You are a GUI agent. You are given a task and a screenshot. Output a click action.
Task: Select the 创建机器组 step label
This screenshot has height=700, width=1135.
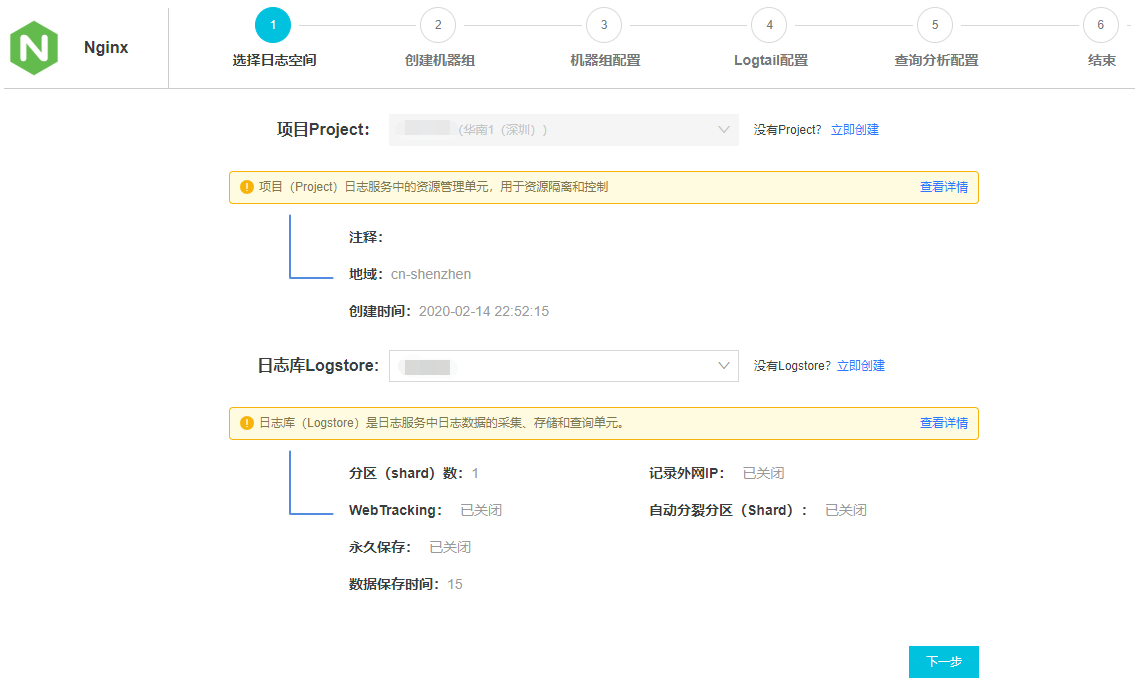tap(439, 60)
